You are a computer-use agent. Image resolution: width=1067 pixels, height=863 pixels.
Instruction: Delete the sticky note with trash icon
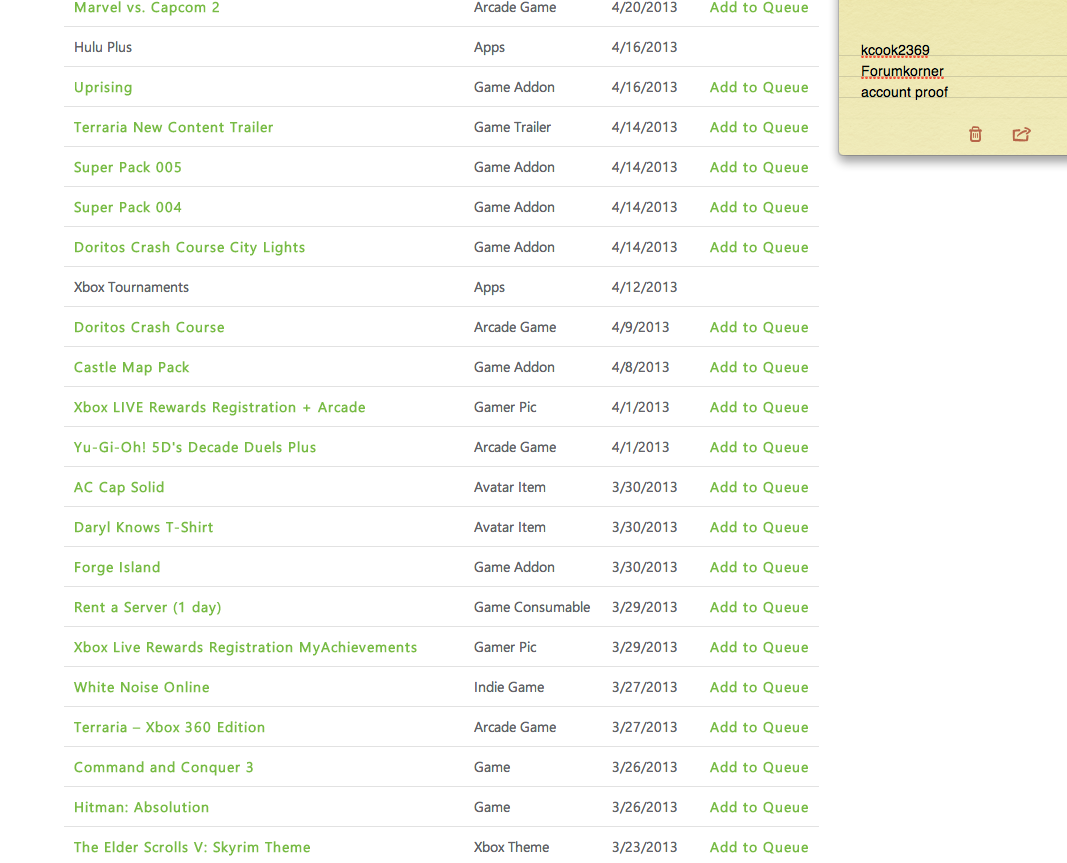(975, 134)
